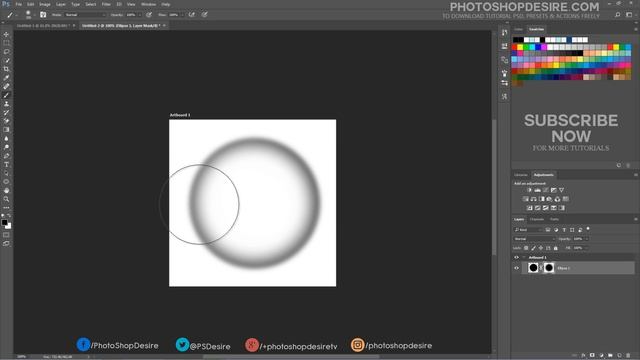
Task: Toggle pressure for size in options bar
Action: click(204, 15)
